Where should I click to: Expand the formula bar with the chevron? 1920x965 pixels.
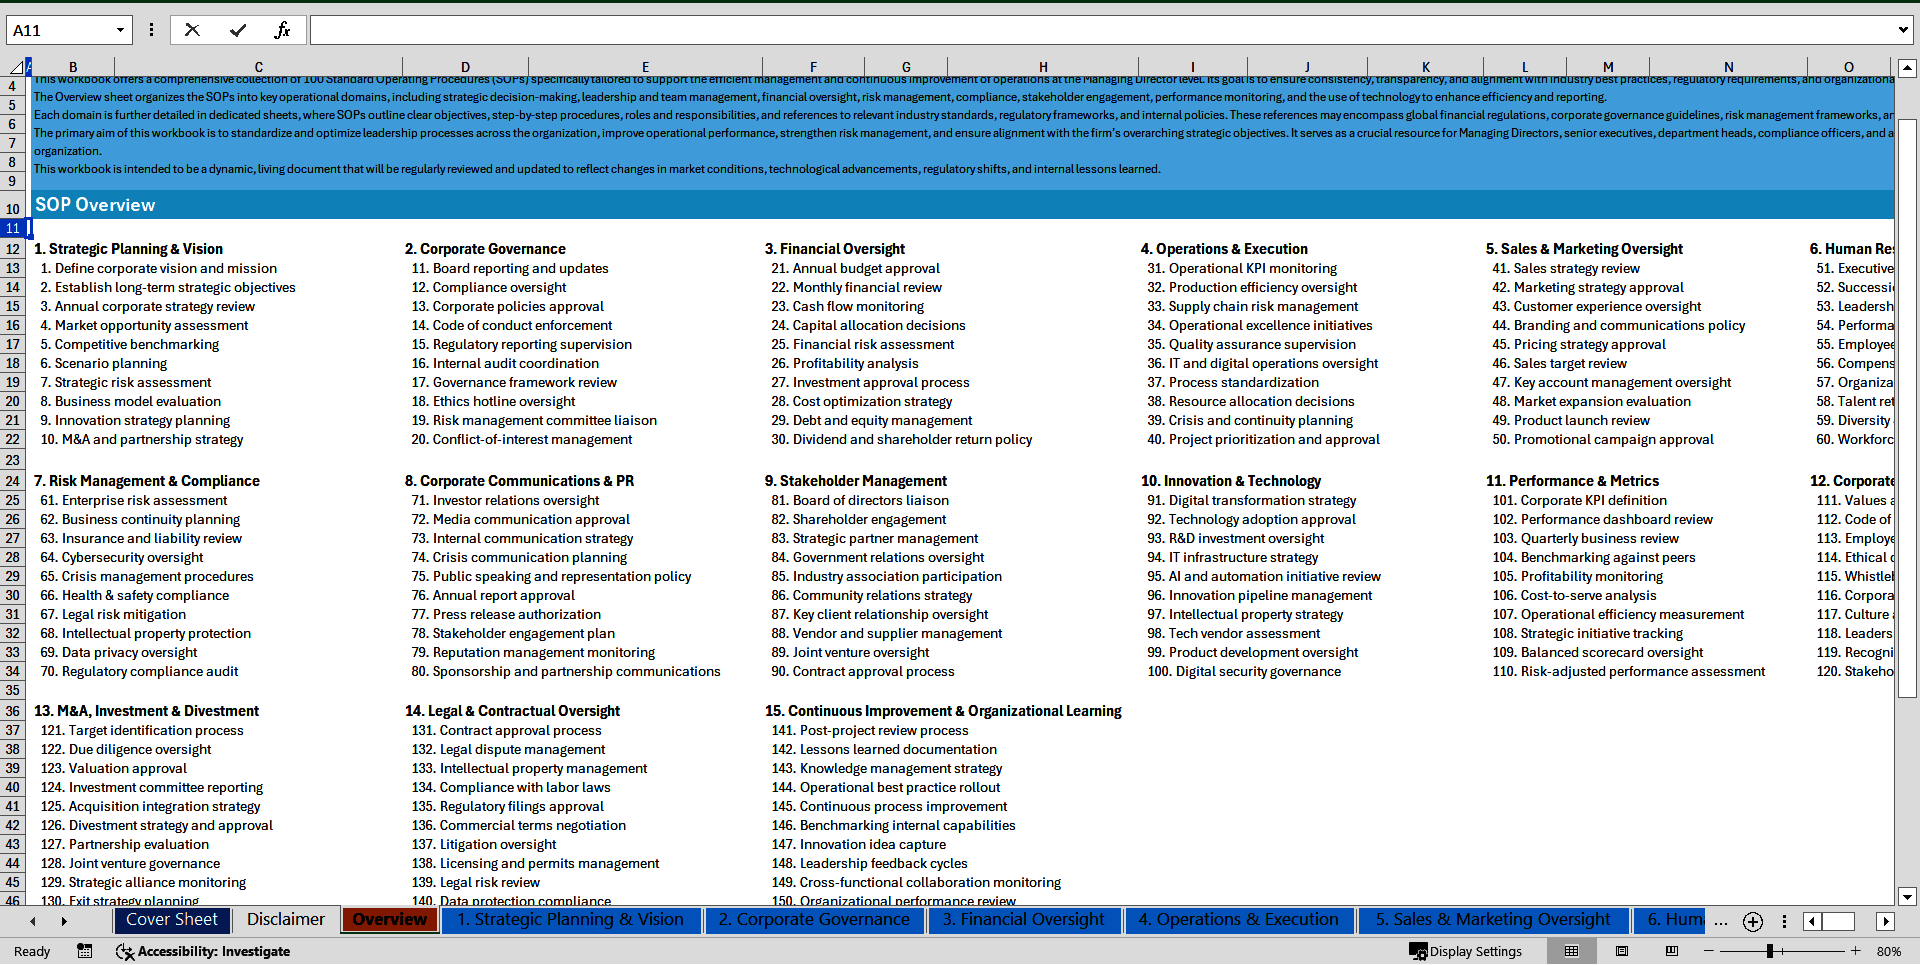pyautogui.click(x=1902, y=30)
